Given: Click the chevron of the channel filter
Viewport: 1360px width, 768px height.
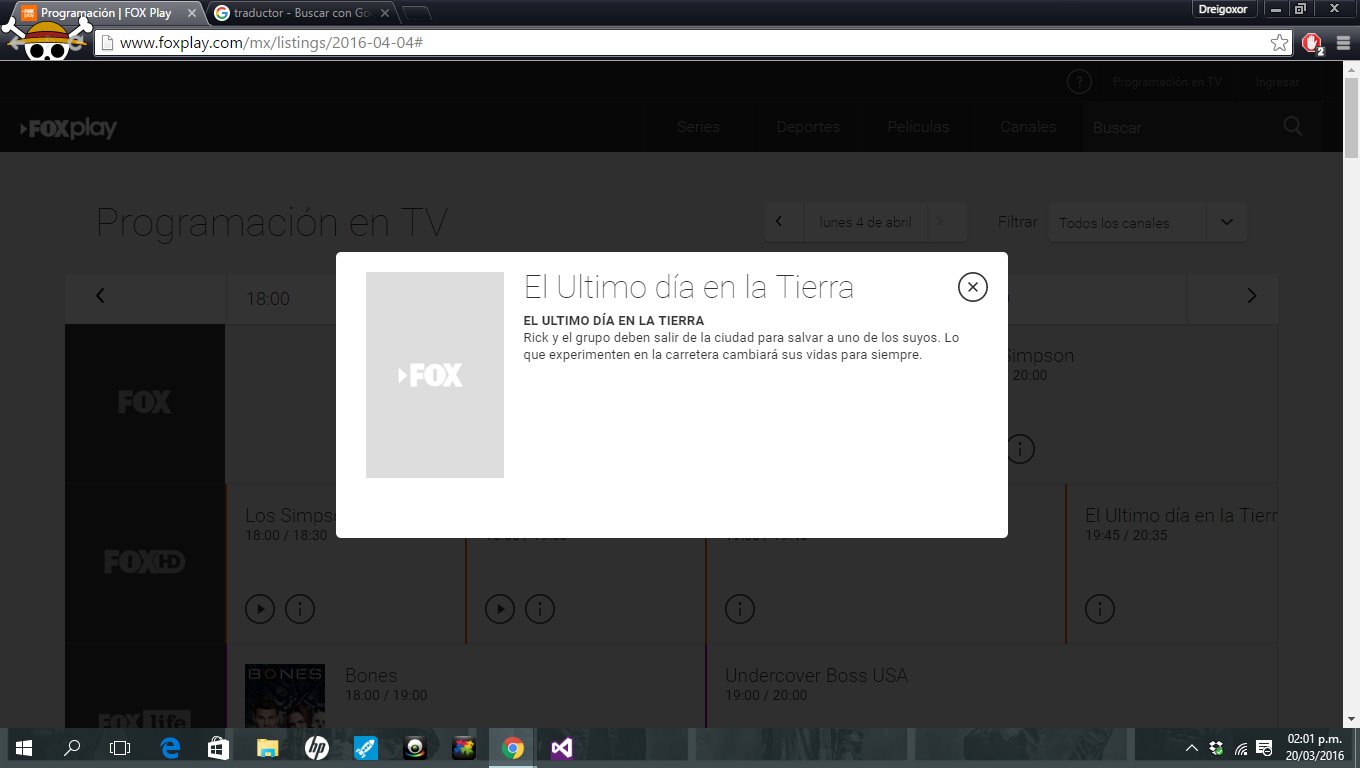Looking at the screenshot, I should coord(1227,222).
